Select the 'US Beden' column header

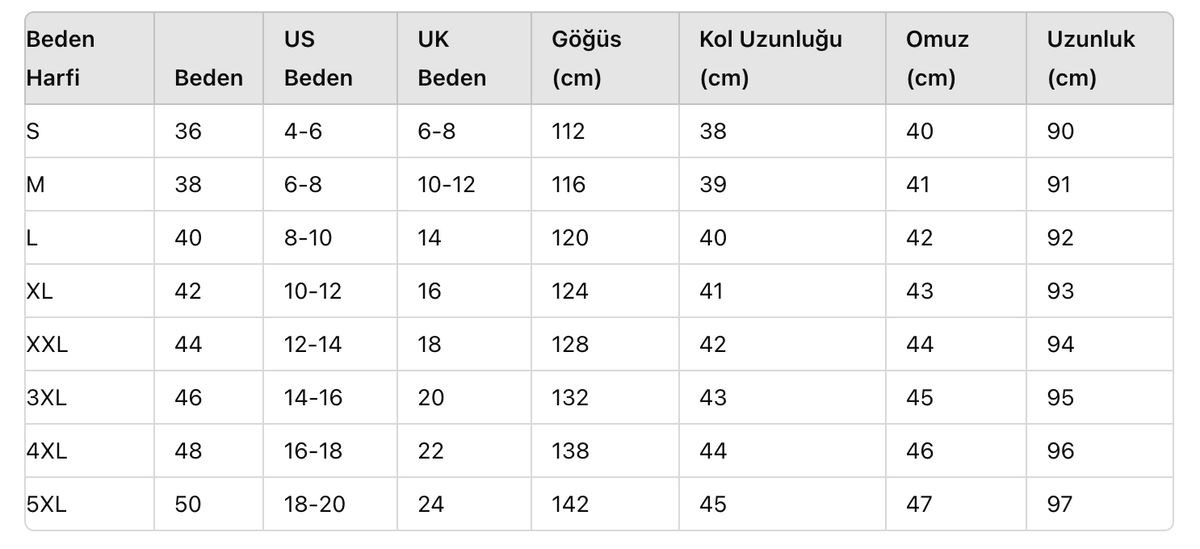coord(318,59)
